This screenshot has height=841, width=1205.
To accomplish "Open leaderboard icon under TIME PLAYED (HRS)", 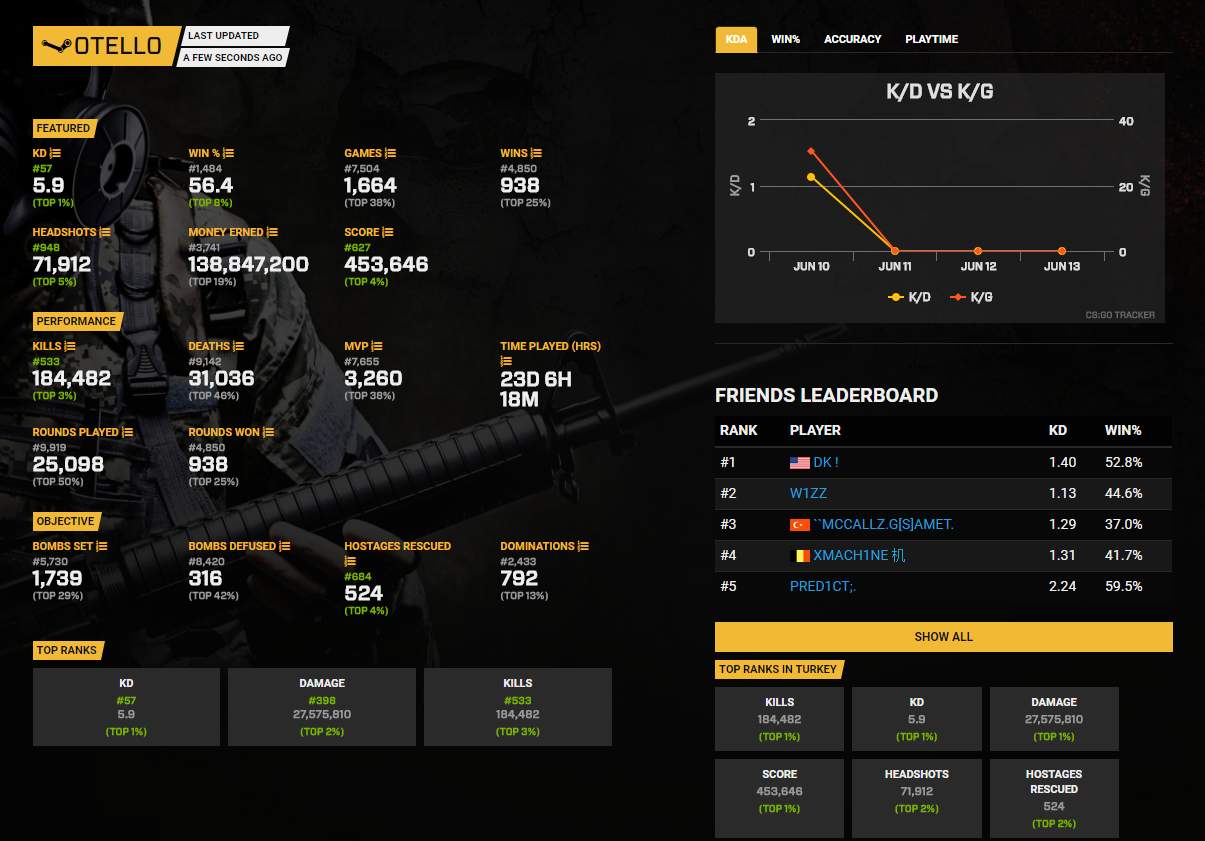I will point(506,361).
